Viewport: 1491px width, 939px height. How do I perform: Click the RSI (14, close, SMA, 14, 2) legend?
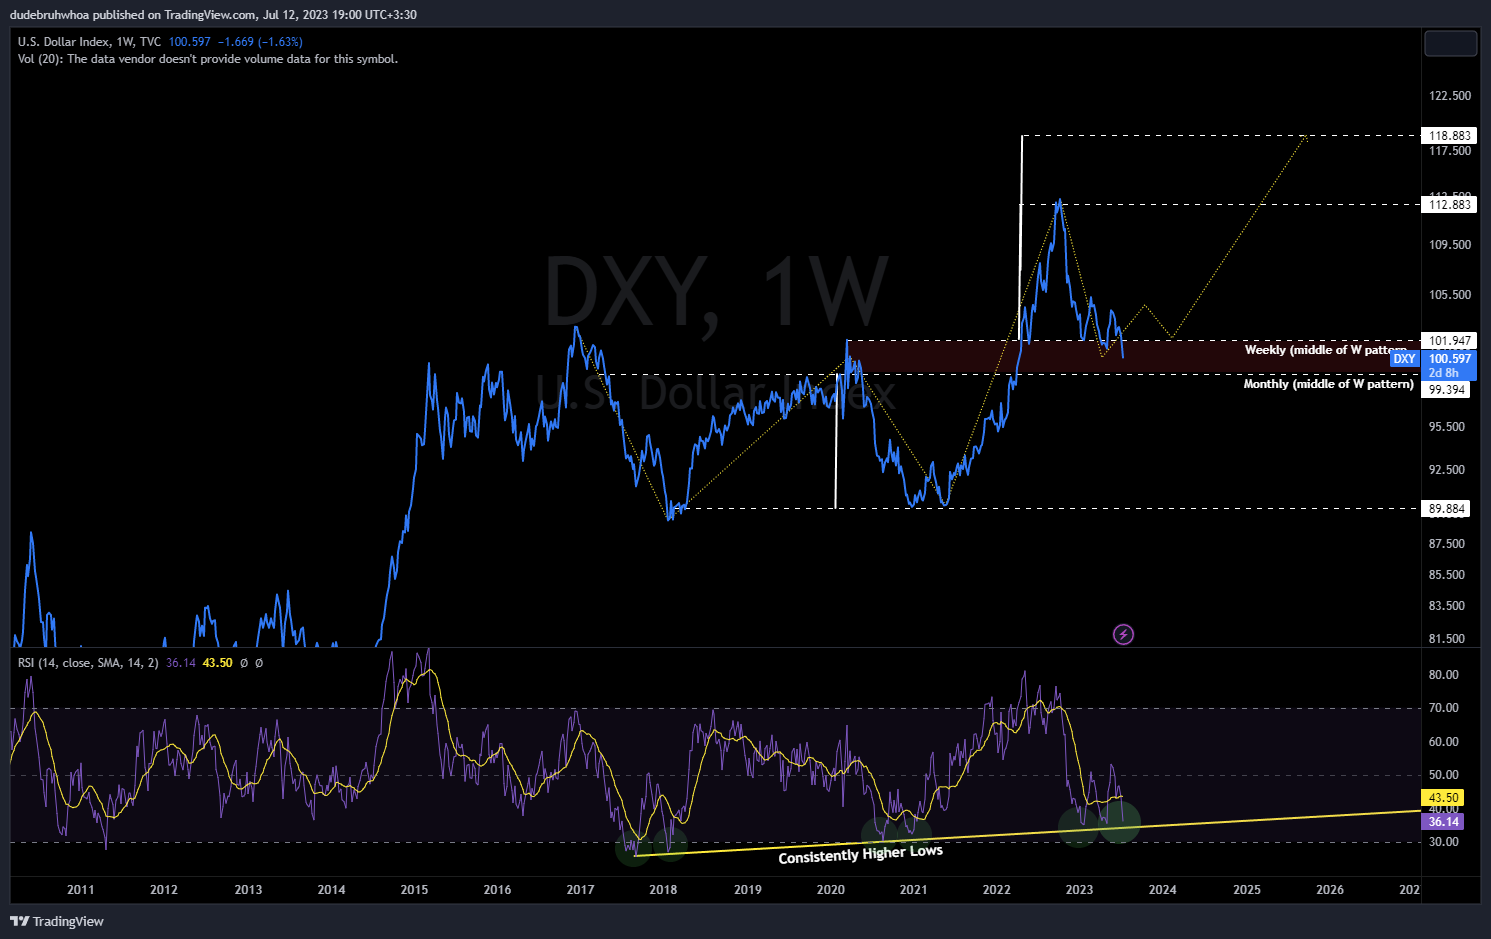pos(88,663)
